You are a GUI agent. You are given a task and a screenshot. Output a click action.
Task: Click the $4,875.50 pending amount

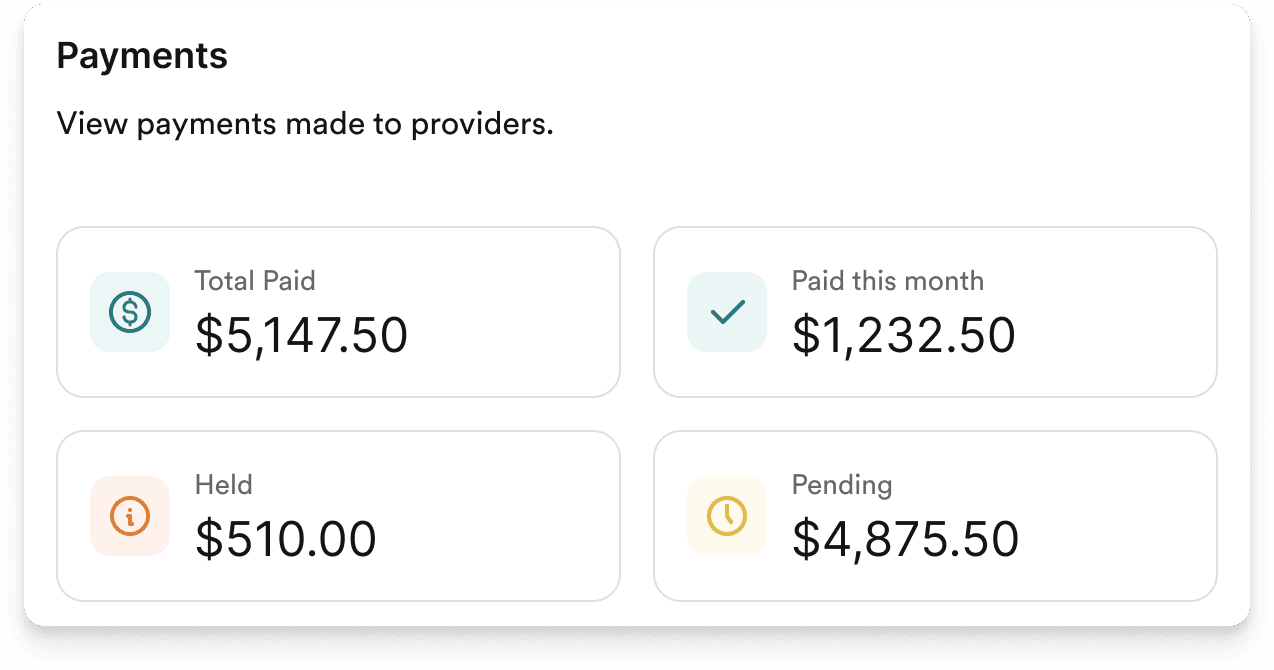pyautogui.click(x=906, y=539)
